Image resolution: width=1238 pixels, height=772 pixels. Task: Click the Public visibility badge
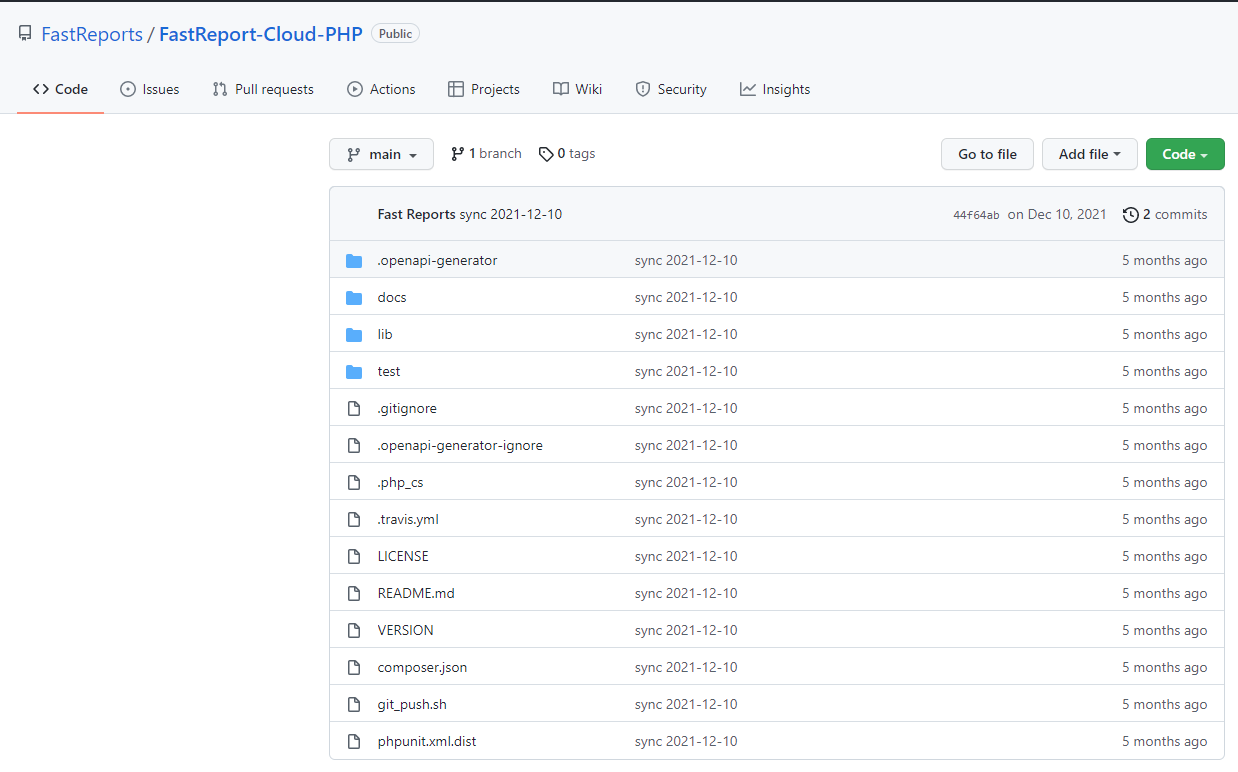(x=395, y=34)
